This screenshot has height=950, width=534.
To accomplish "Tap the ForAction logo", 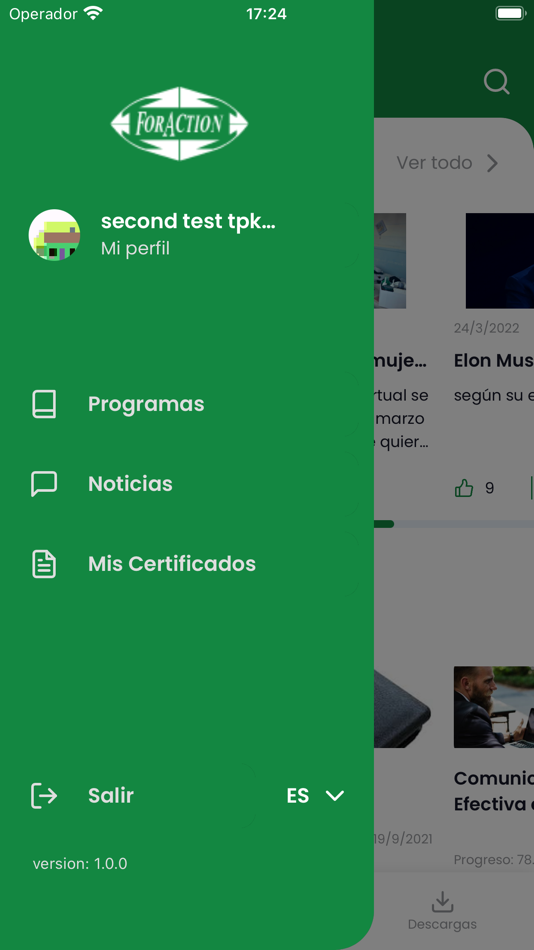I will pyautogui.click(x=179, y=124).
